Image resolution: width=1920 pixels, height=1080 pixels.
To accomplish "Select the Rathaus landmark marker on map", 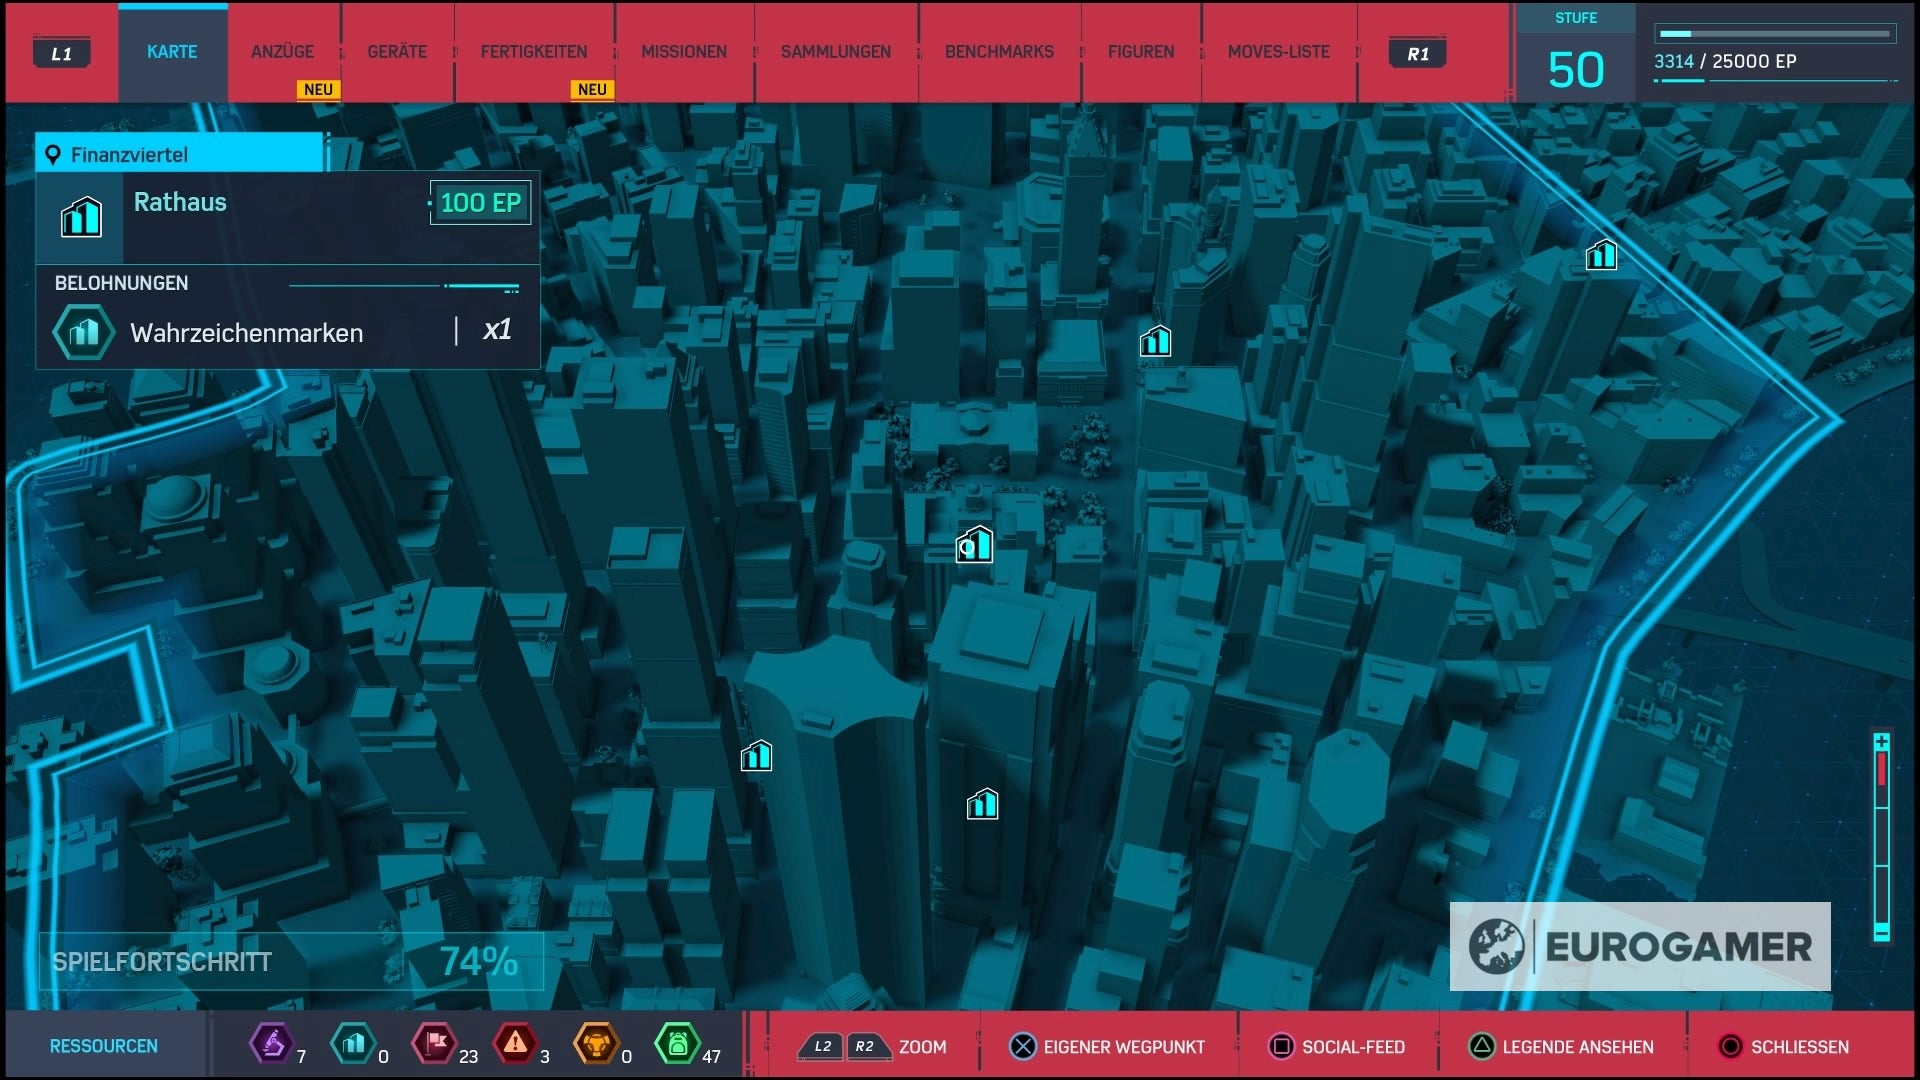I will click(x=974, y=545).
